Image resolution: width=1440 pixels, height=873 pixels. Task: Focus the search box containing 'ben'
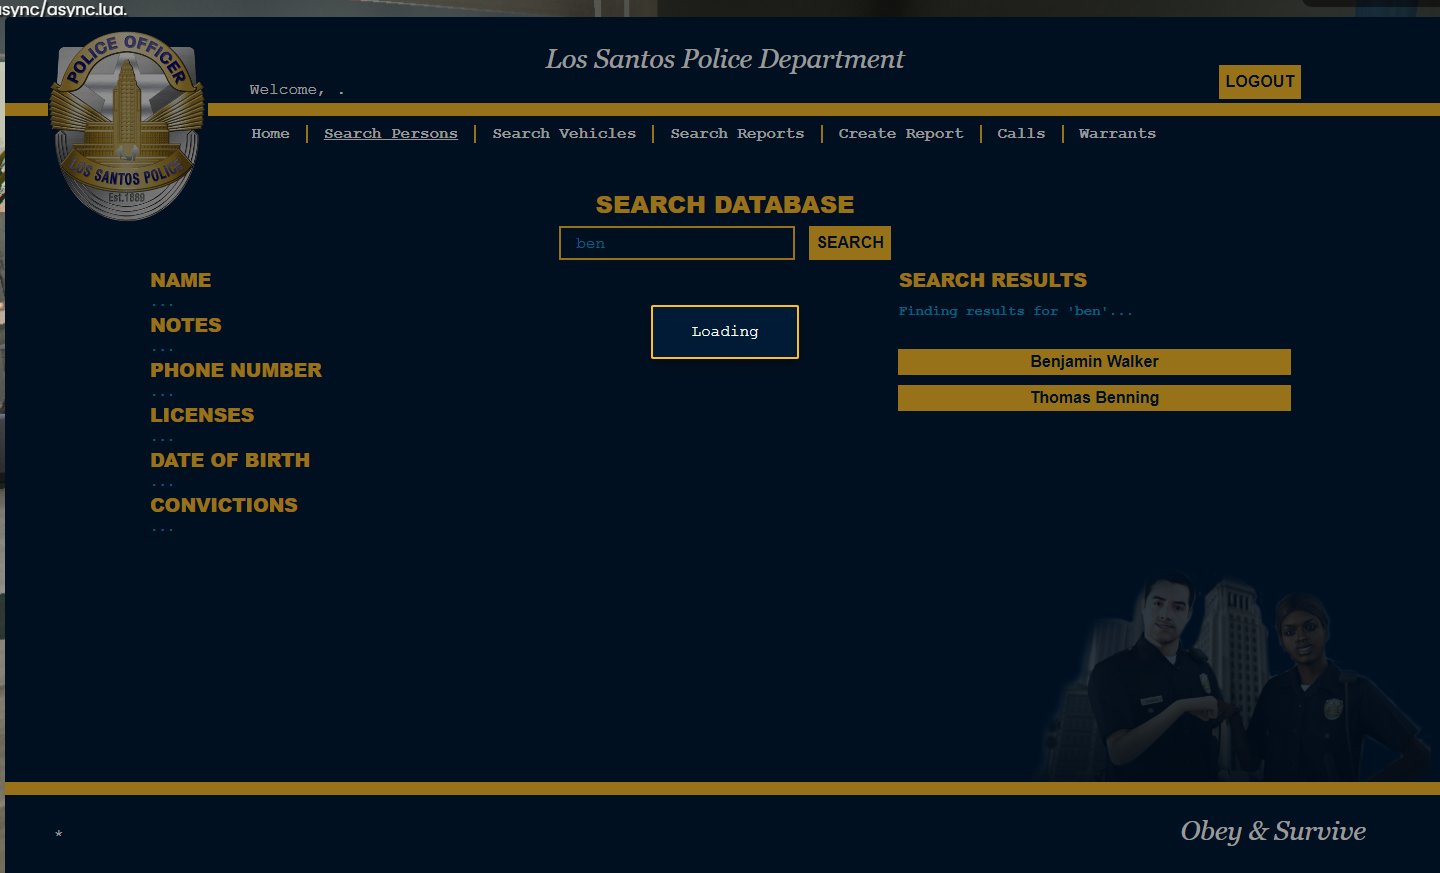coord(677,243)
